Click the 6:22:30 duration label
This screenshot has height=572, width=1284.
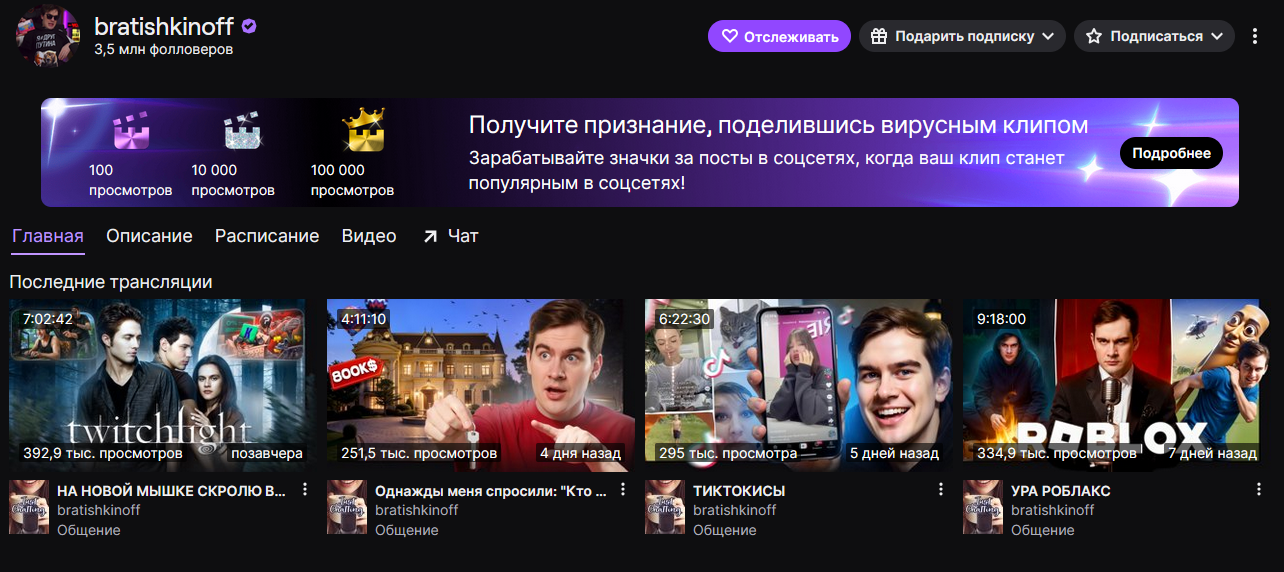tap(684, 319)
